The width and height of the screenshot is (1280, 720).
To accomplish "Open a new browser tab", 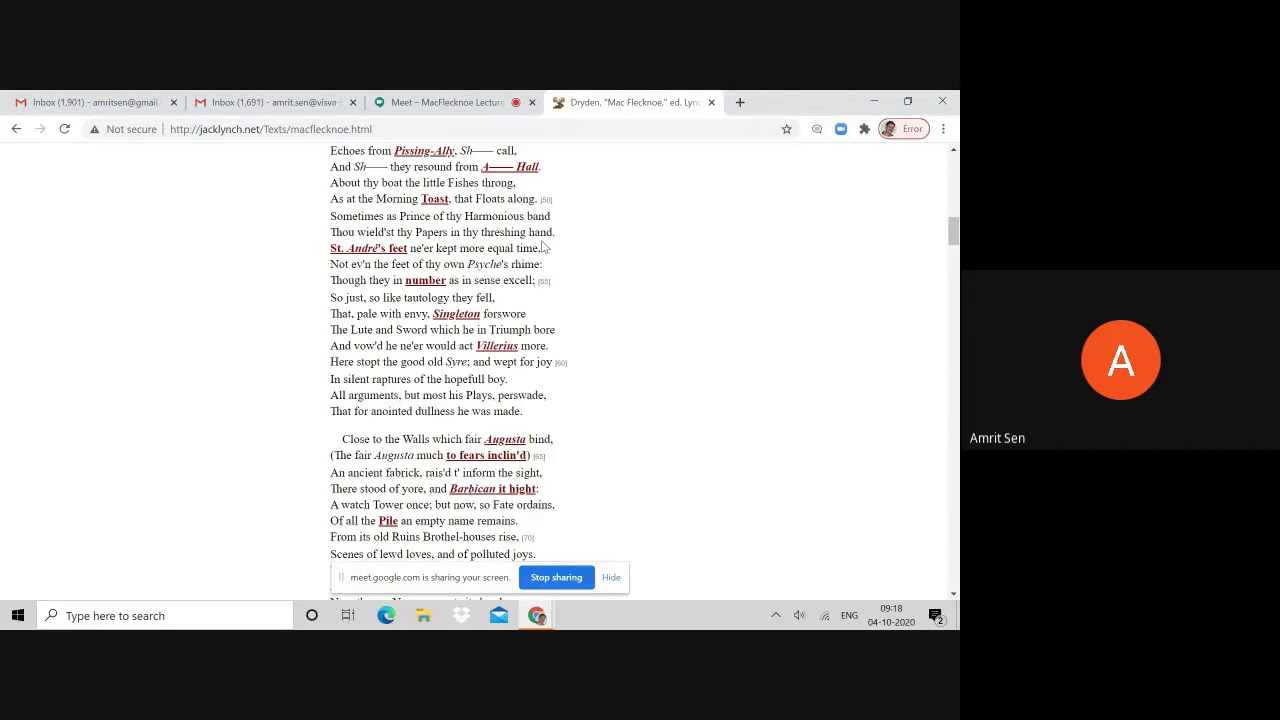I will pos(740,102).
